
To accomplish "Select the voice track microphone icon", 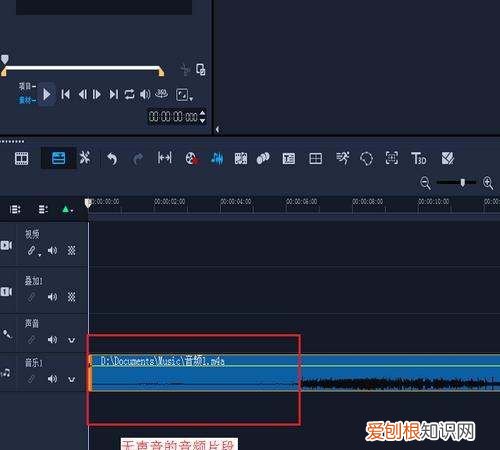I will (7, 334).
